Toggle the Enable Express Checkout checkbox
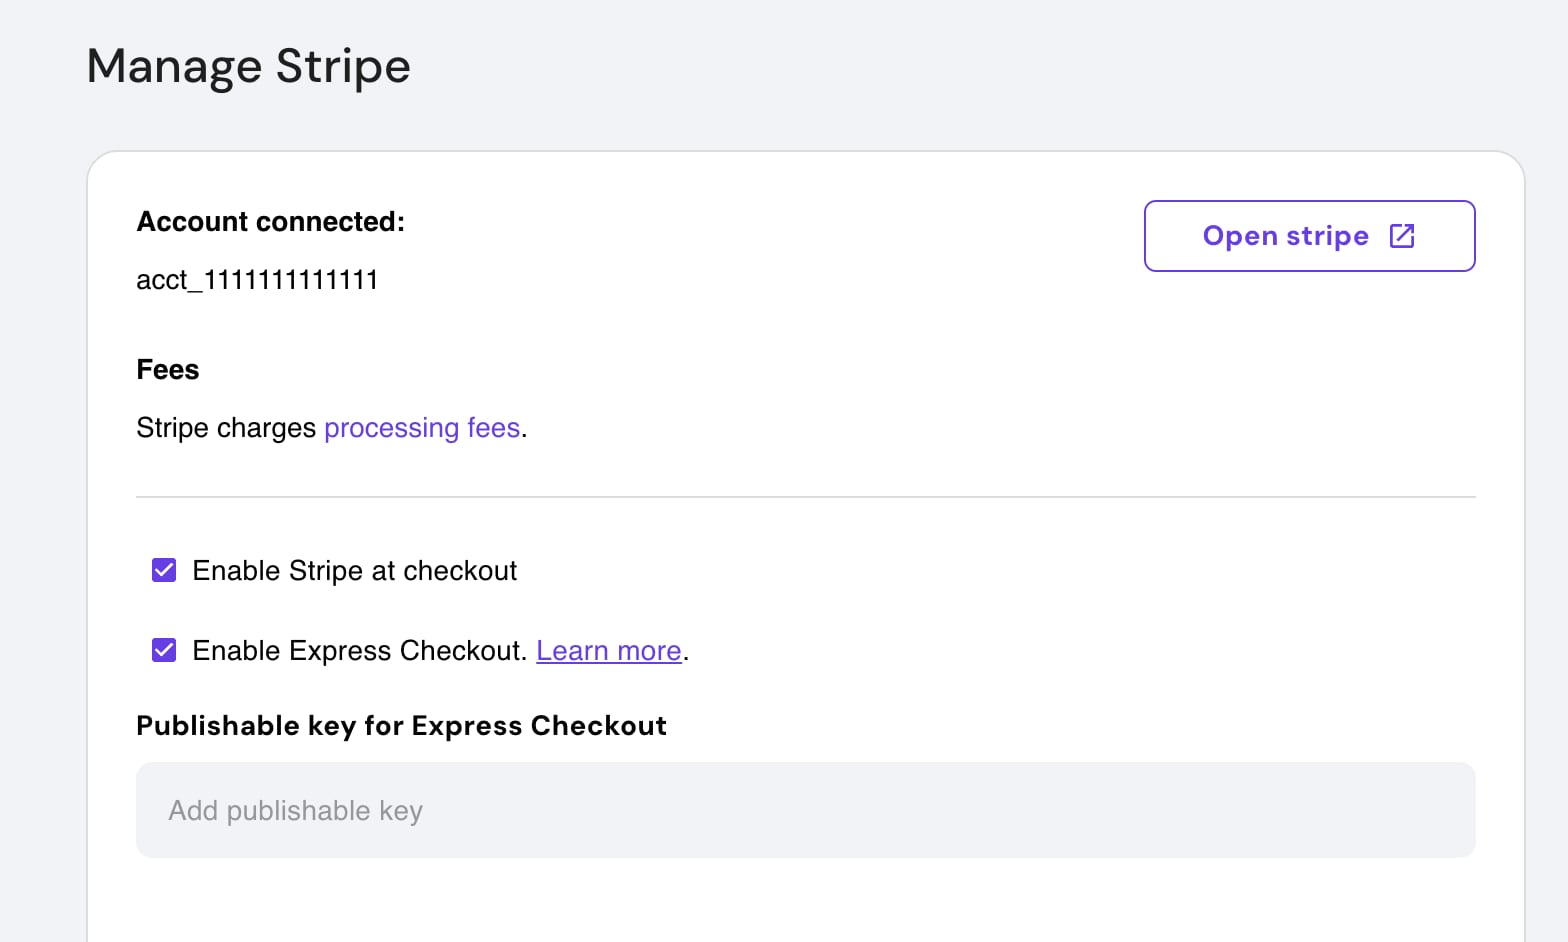This screenshot has width=1568, height=942. (164, 650)
